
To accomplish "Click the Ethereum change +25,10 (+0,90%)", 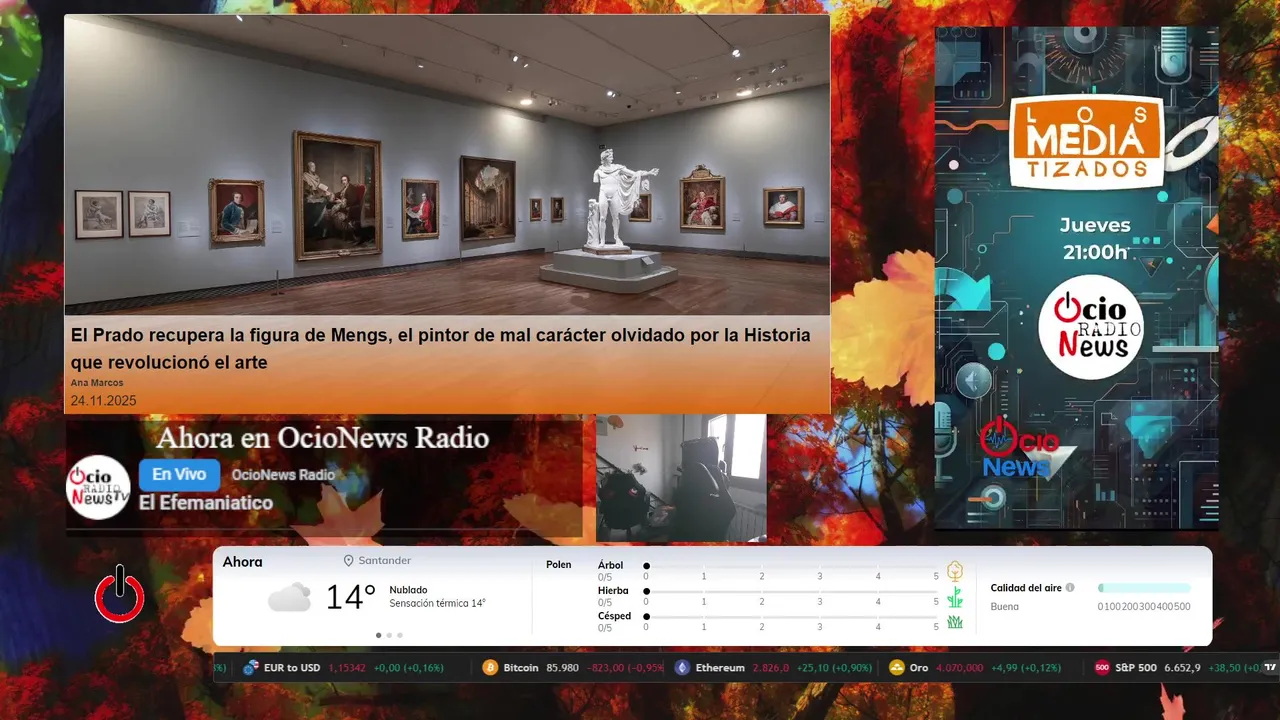I will pyautogui.click(x=834, y=668).
